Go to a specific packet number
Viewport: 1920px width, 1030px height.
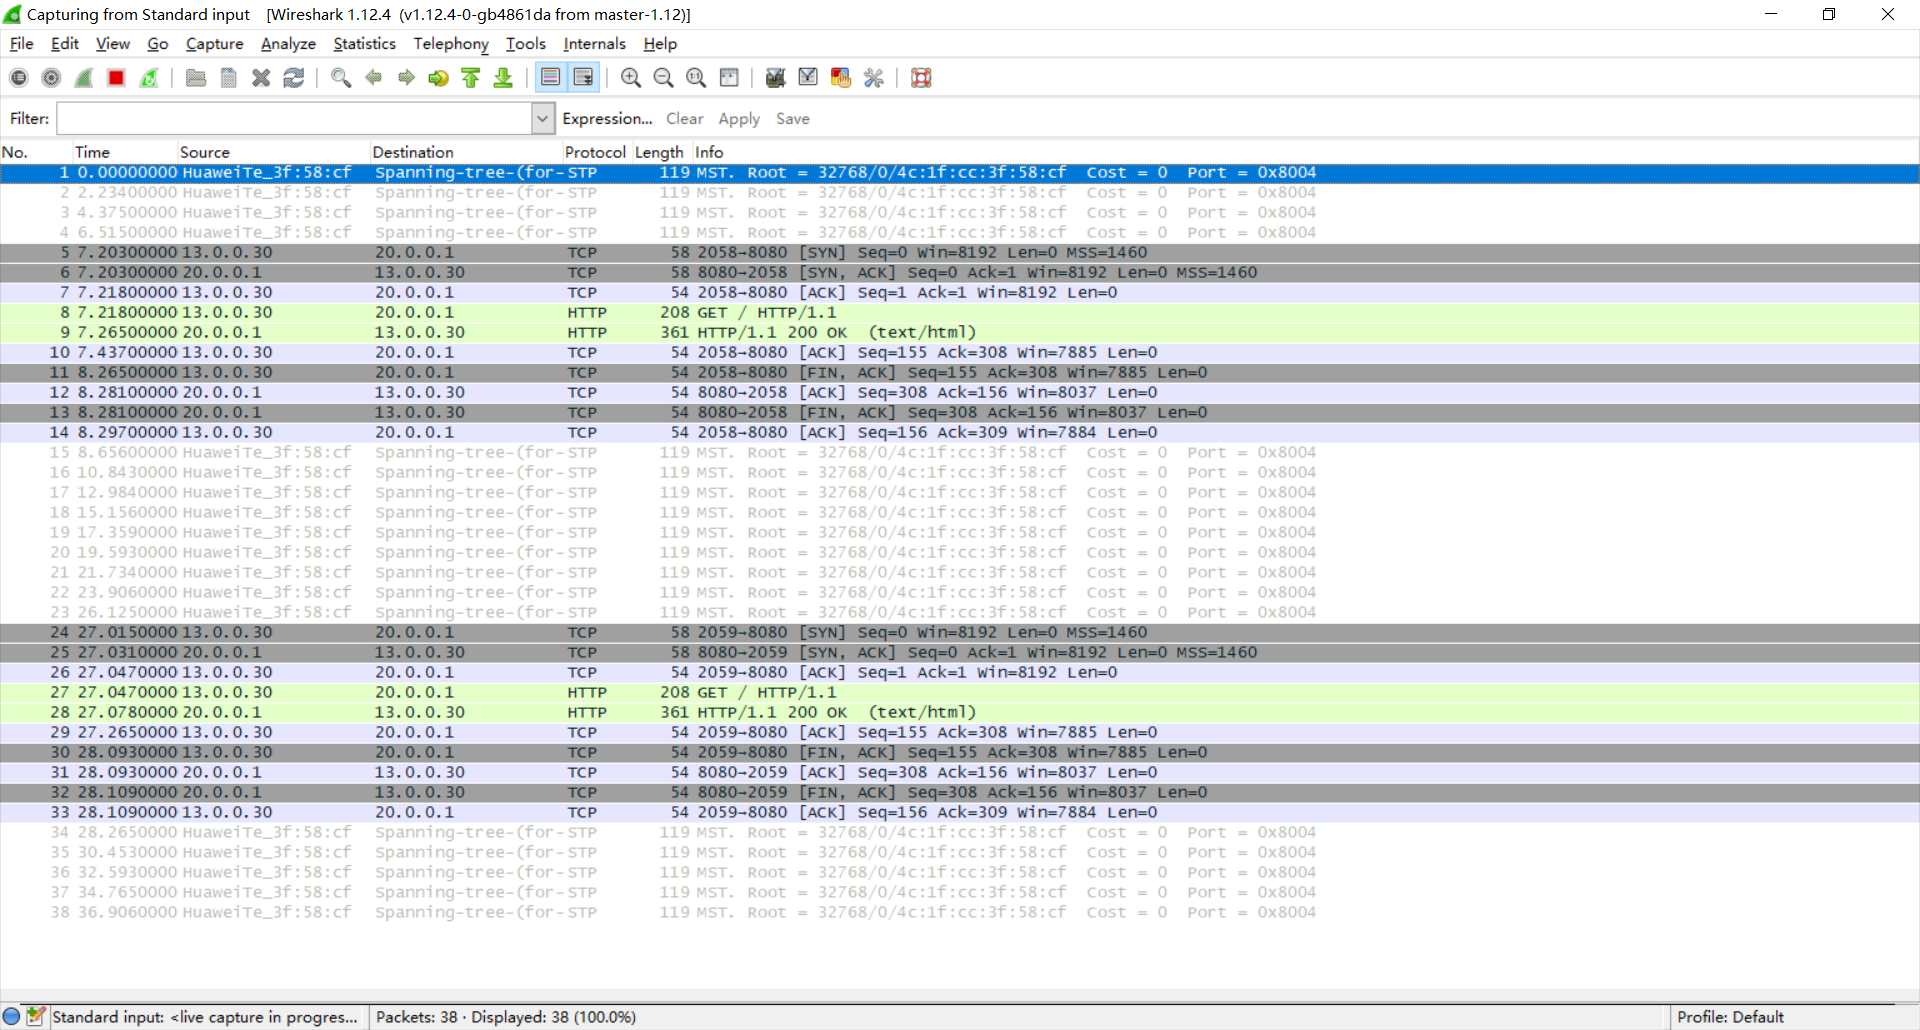point(438,78)
